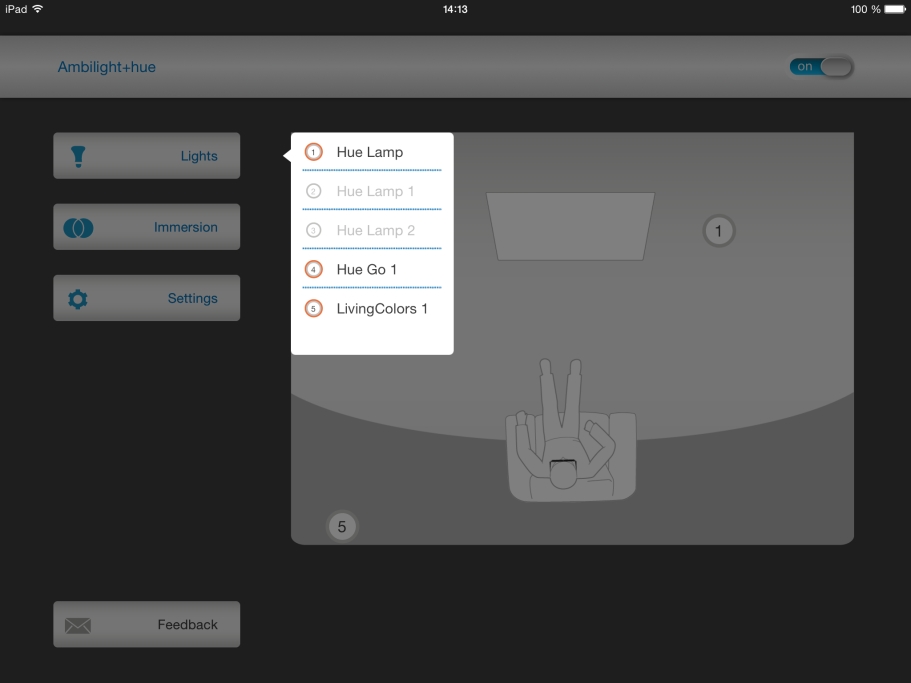Click the light bulb icon on Lights
The image size is (911, 683).
click(x=78, y=156)
